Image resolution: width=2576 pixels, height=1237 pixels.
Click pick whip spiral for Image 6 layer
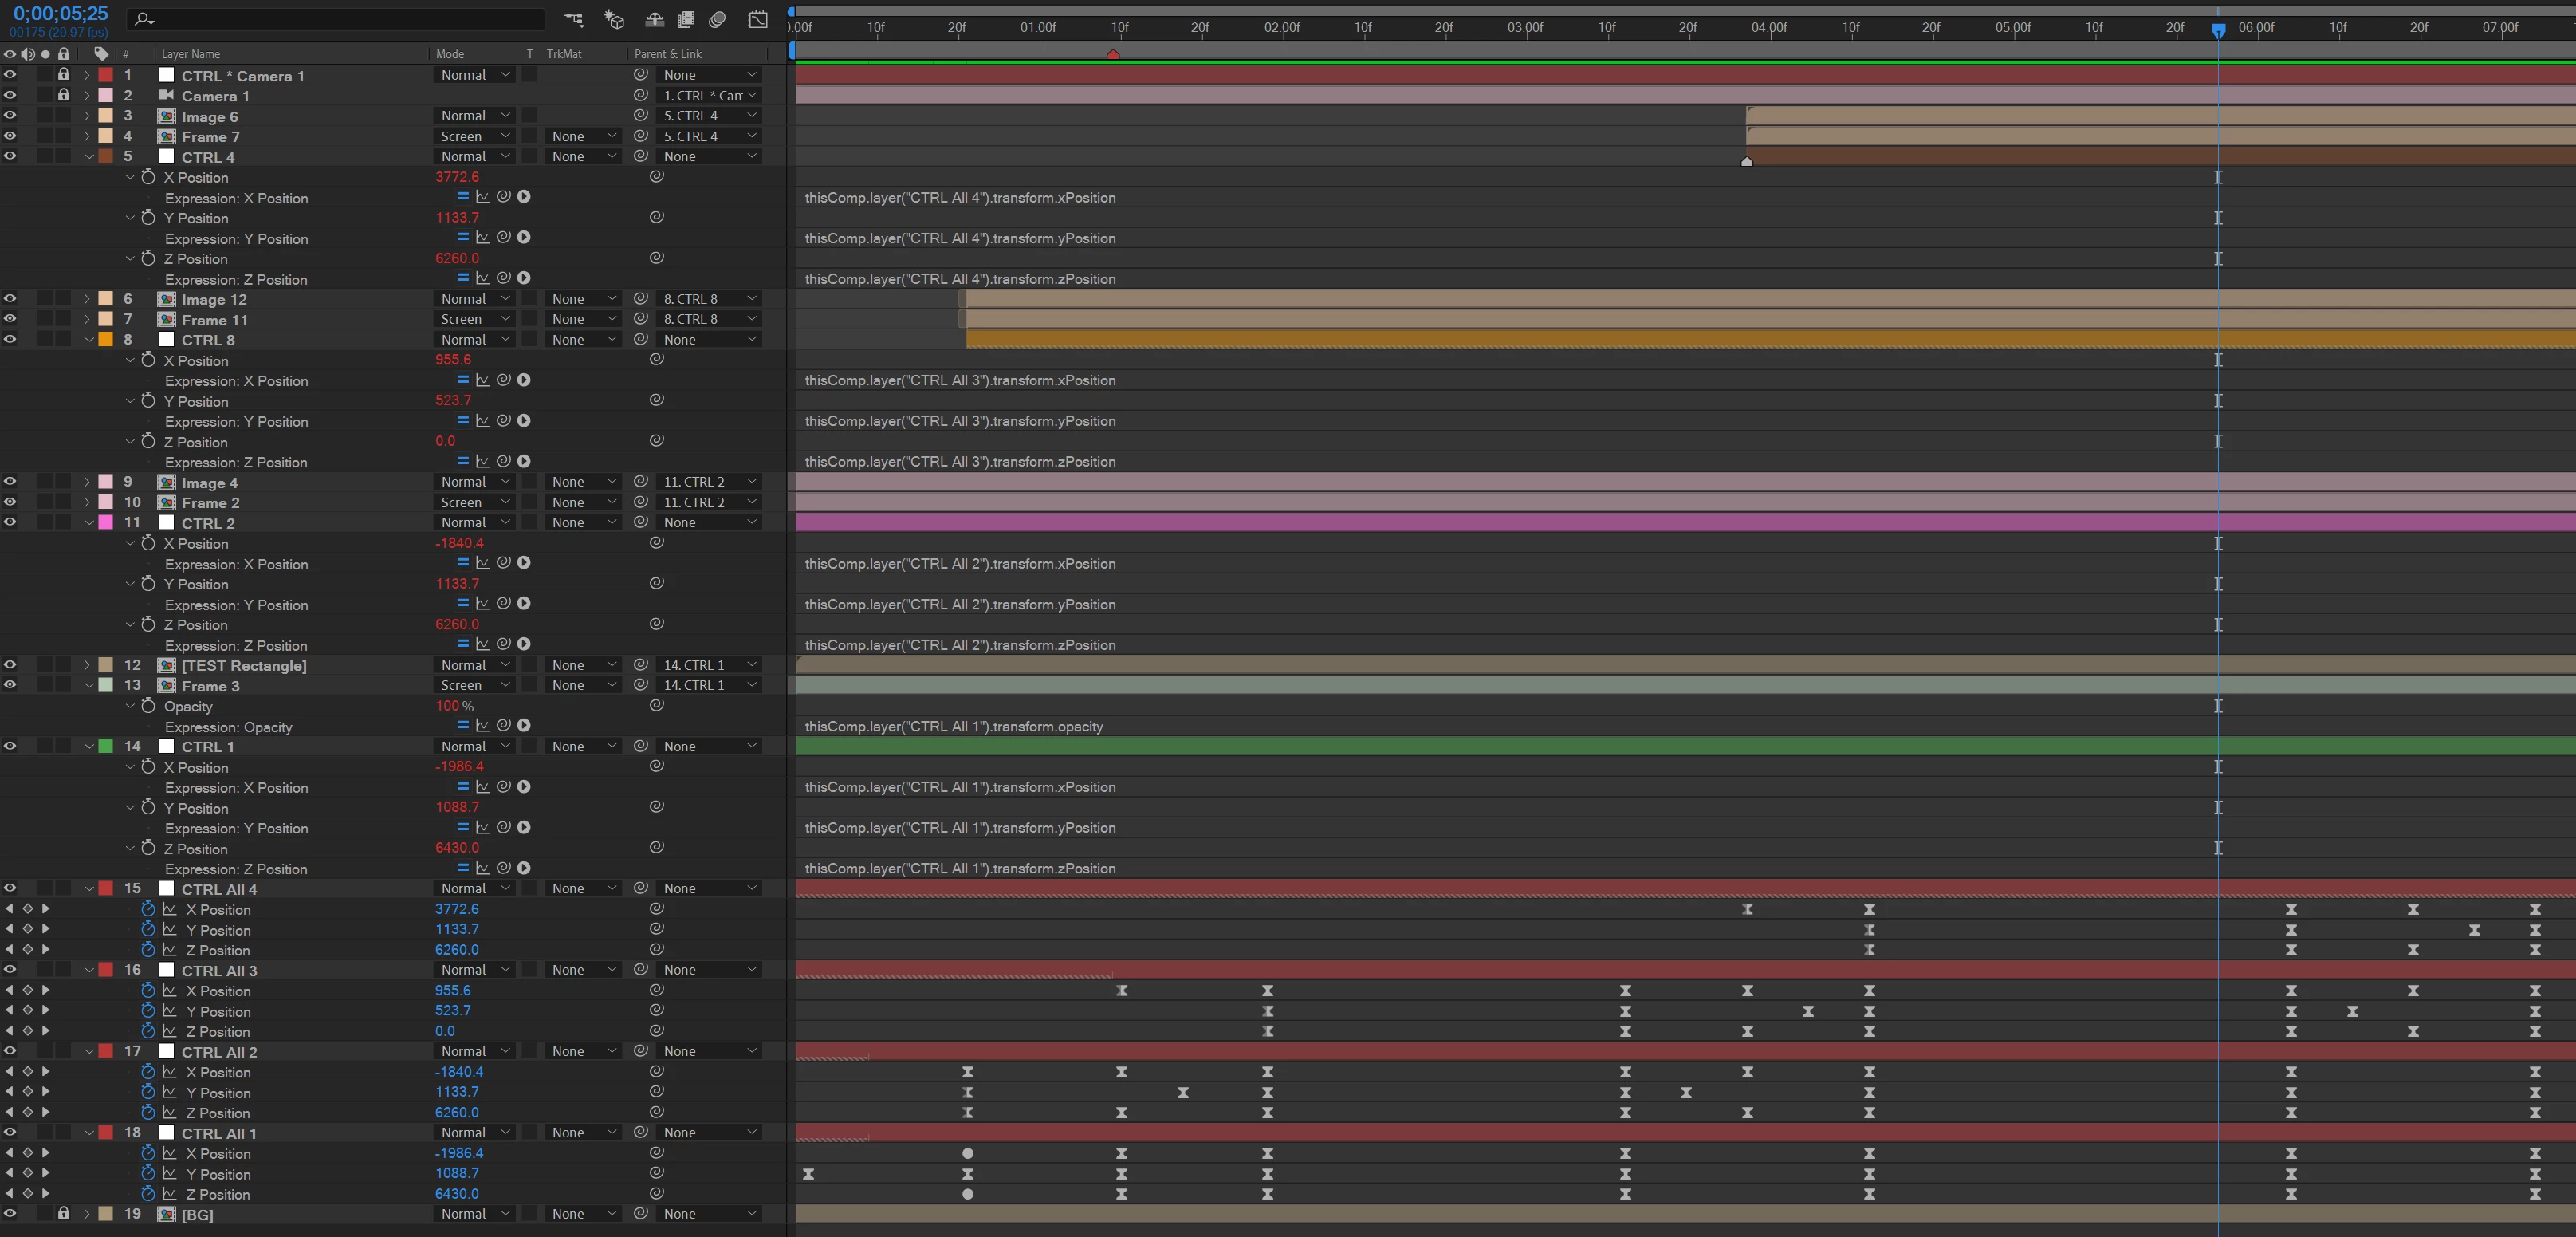[641, 116]
